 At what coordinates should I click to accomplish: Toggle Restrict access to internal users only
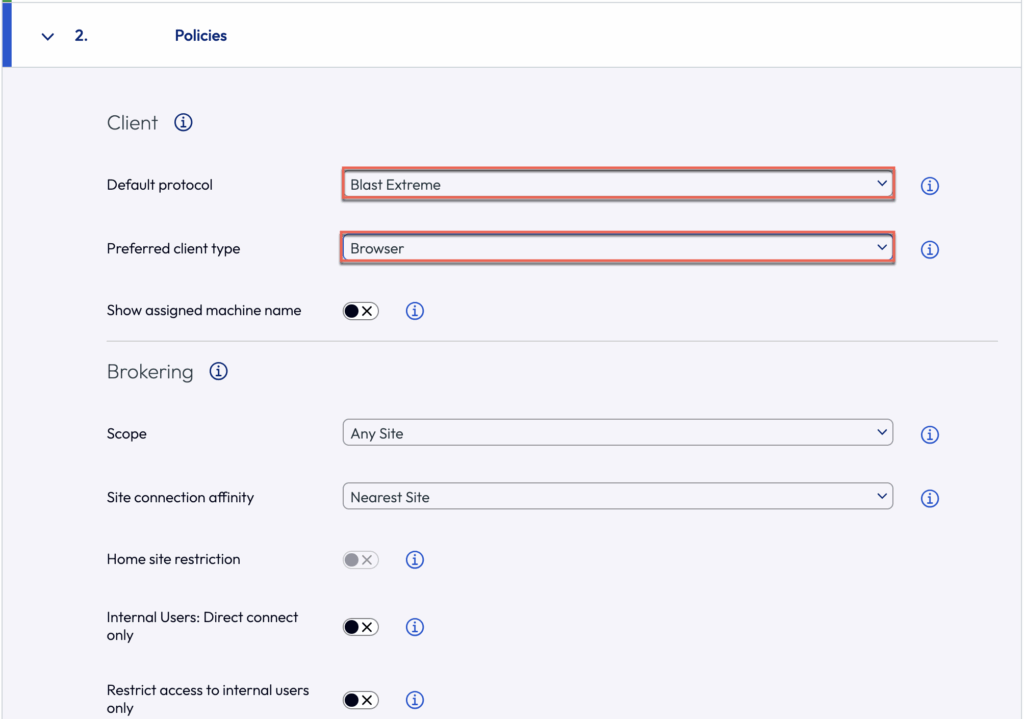click(360, 700)
